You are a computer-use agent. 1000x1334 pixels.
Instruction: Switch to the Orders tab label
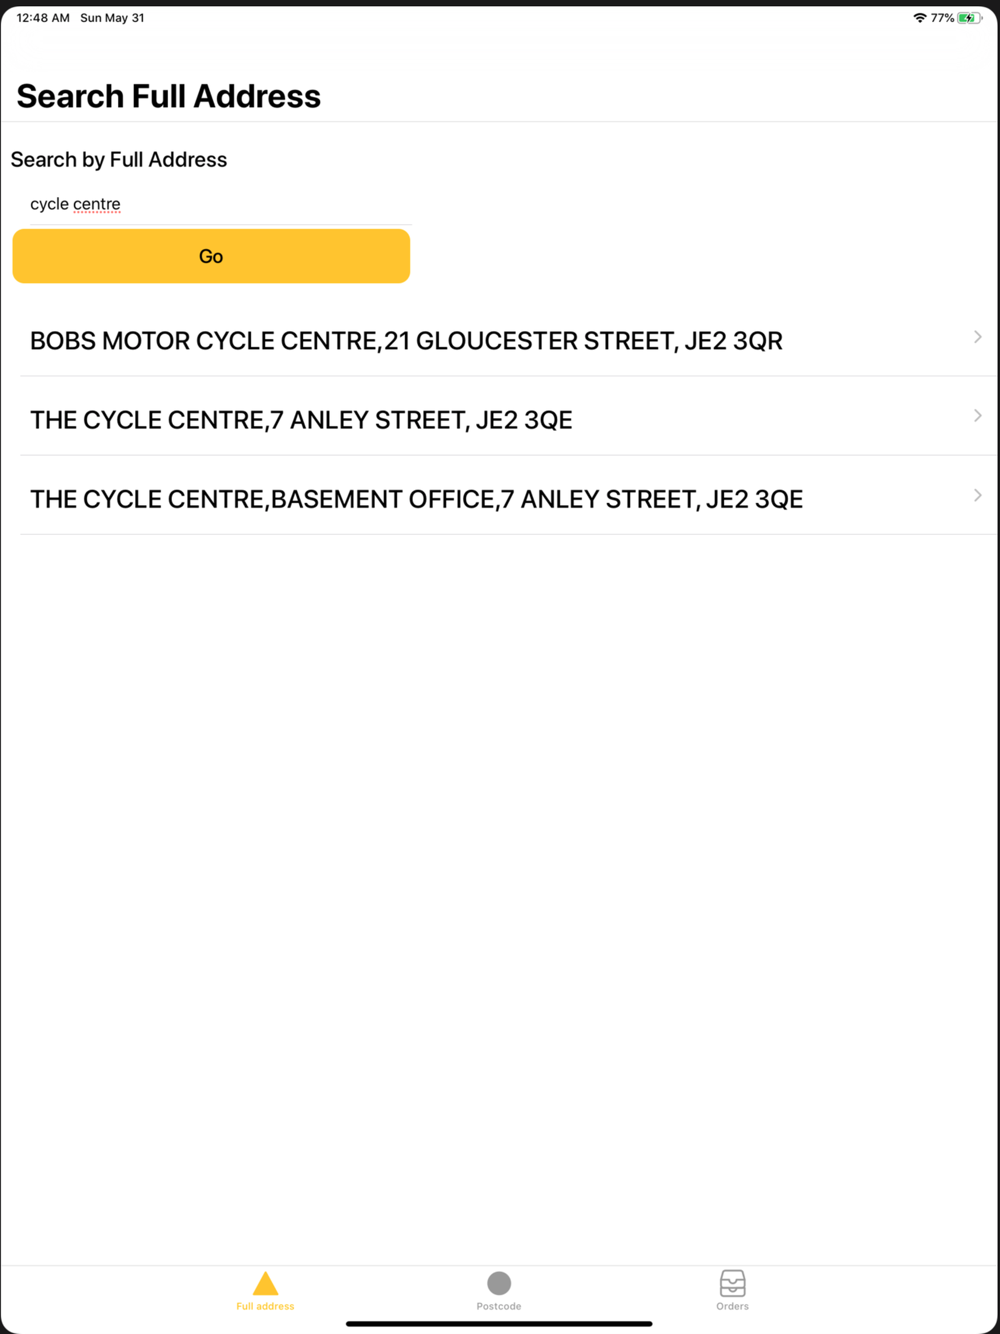(732, 1306)
